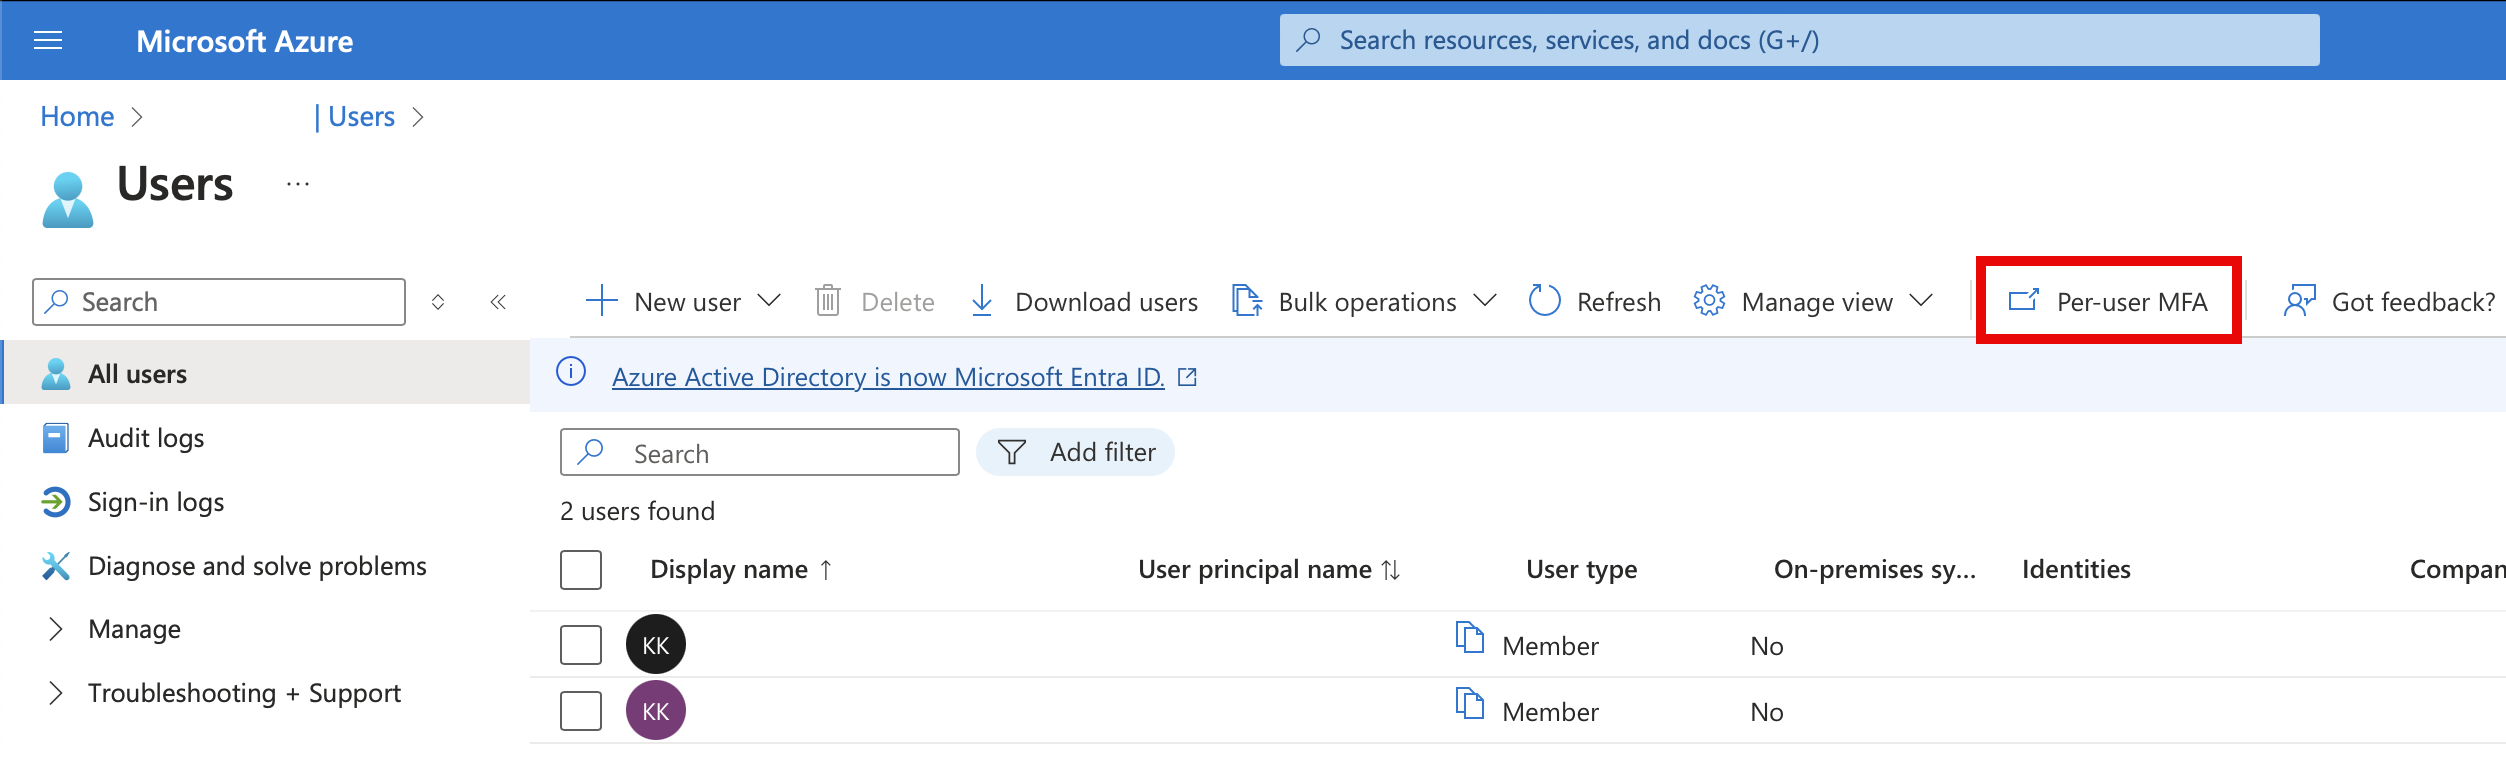Focus the sidebar Search field
The height and width of the screenshot is (760, 2506).
tap(219, 302)
